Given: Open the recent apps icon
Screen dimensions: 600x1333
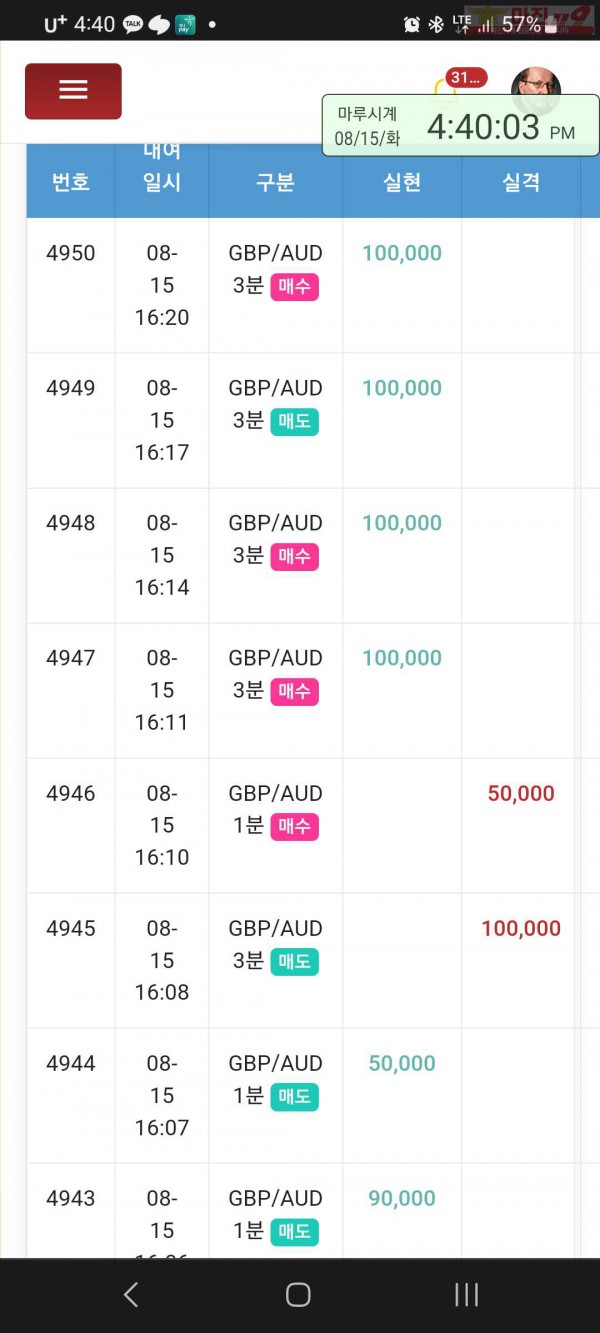Looking at the screenshot, I should pos(466,1295).
